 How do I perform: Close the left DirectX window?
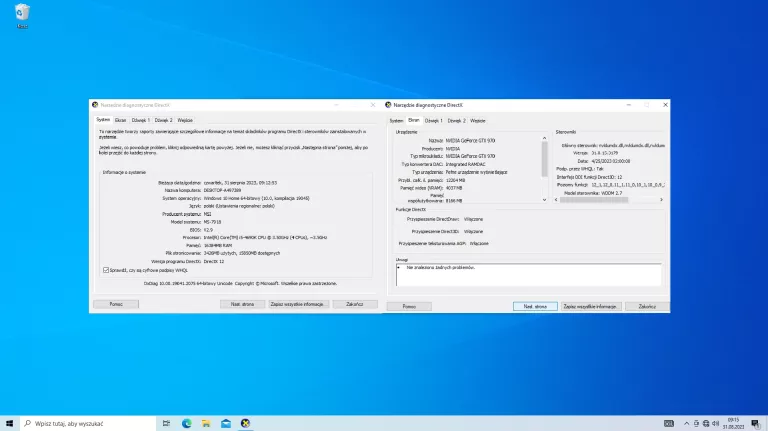[x=373, y=105]
